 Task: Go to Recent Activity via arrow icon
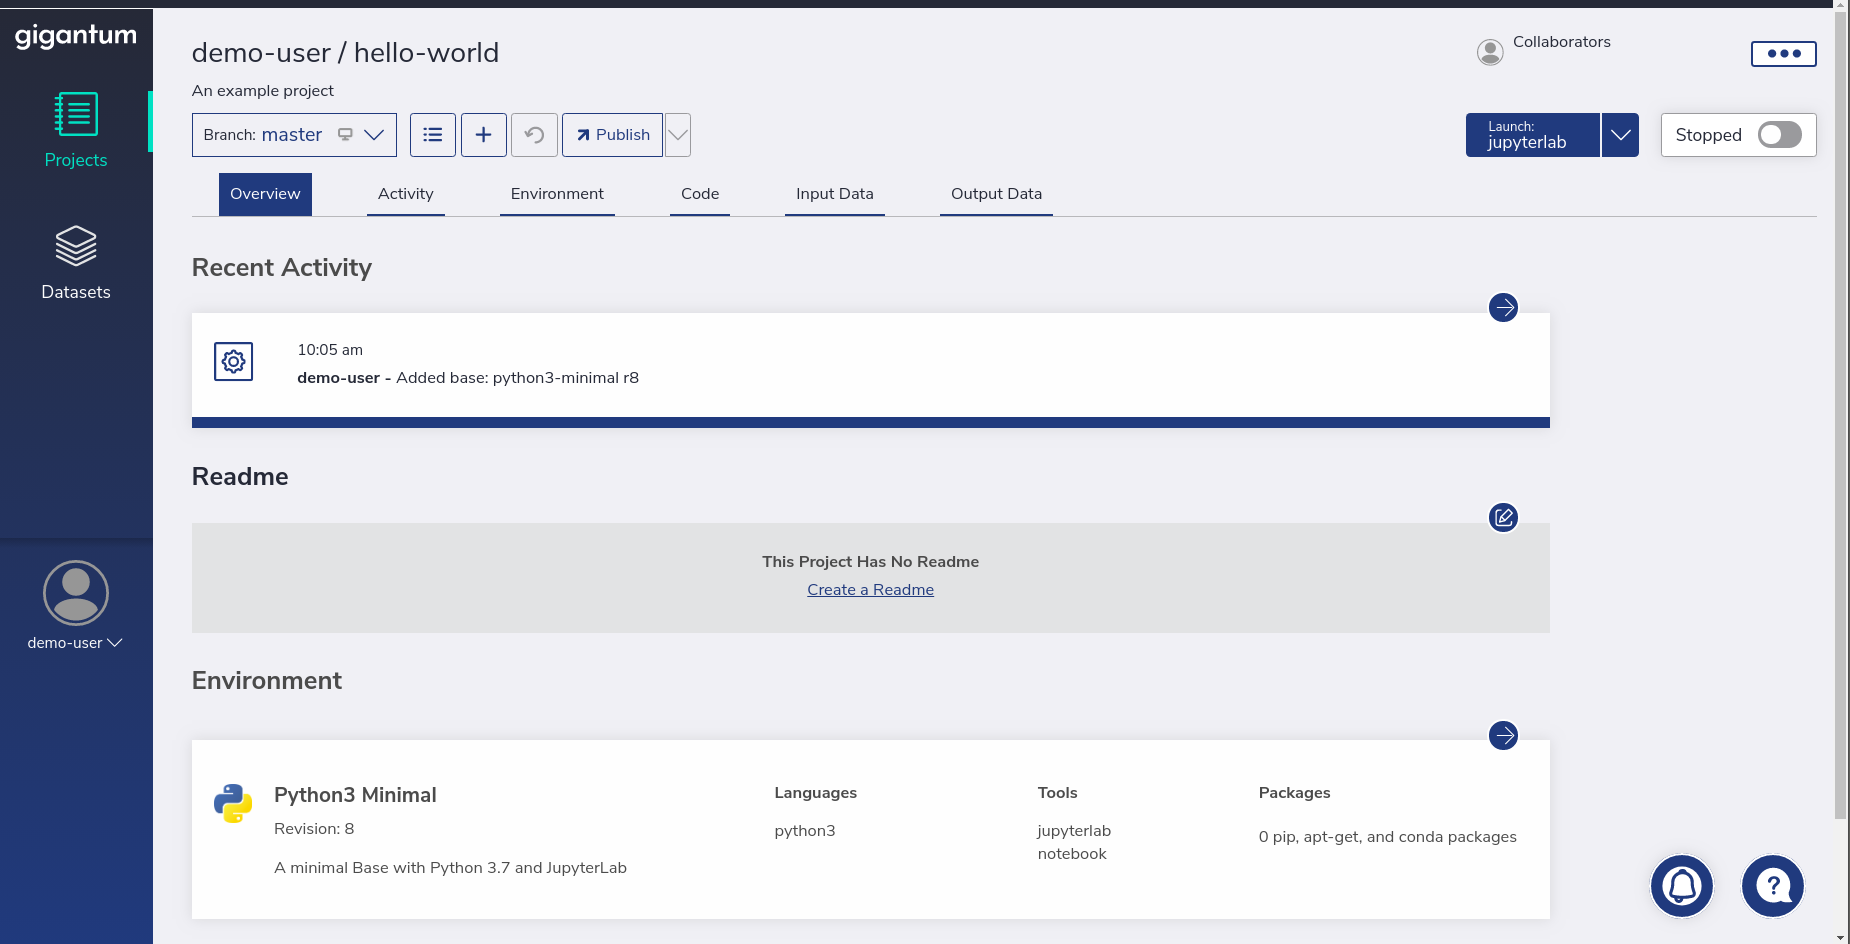1503,307
